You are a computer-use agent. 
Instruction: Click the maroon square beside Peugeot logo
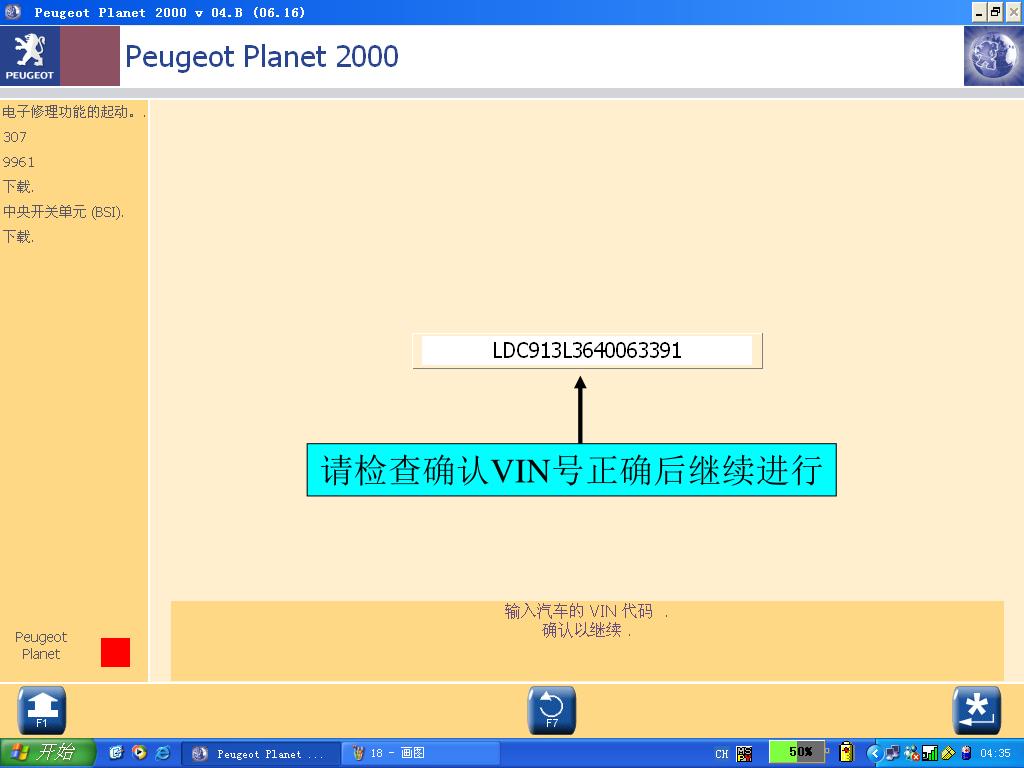pyautogui.click(x=90, y=56)
